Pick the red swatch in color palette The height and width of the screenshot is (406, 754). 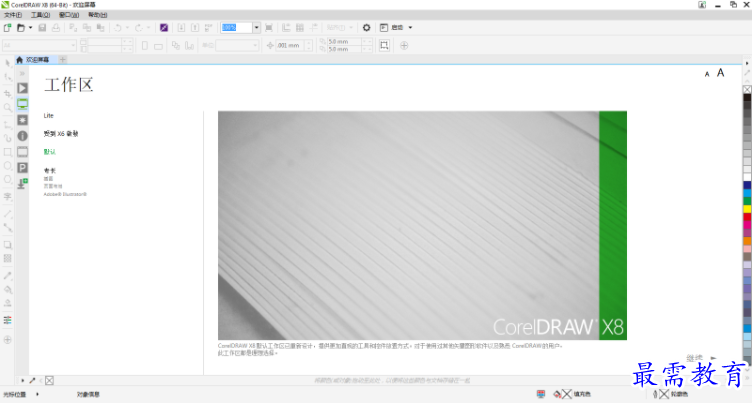tap(747, 217)
